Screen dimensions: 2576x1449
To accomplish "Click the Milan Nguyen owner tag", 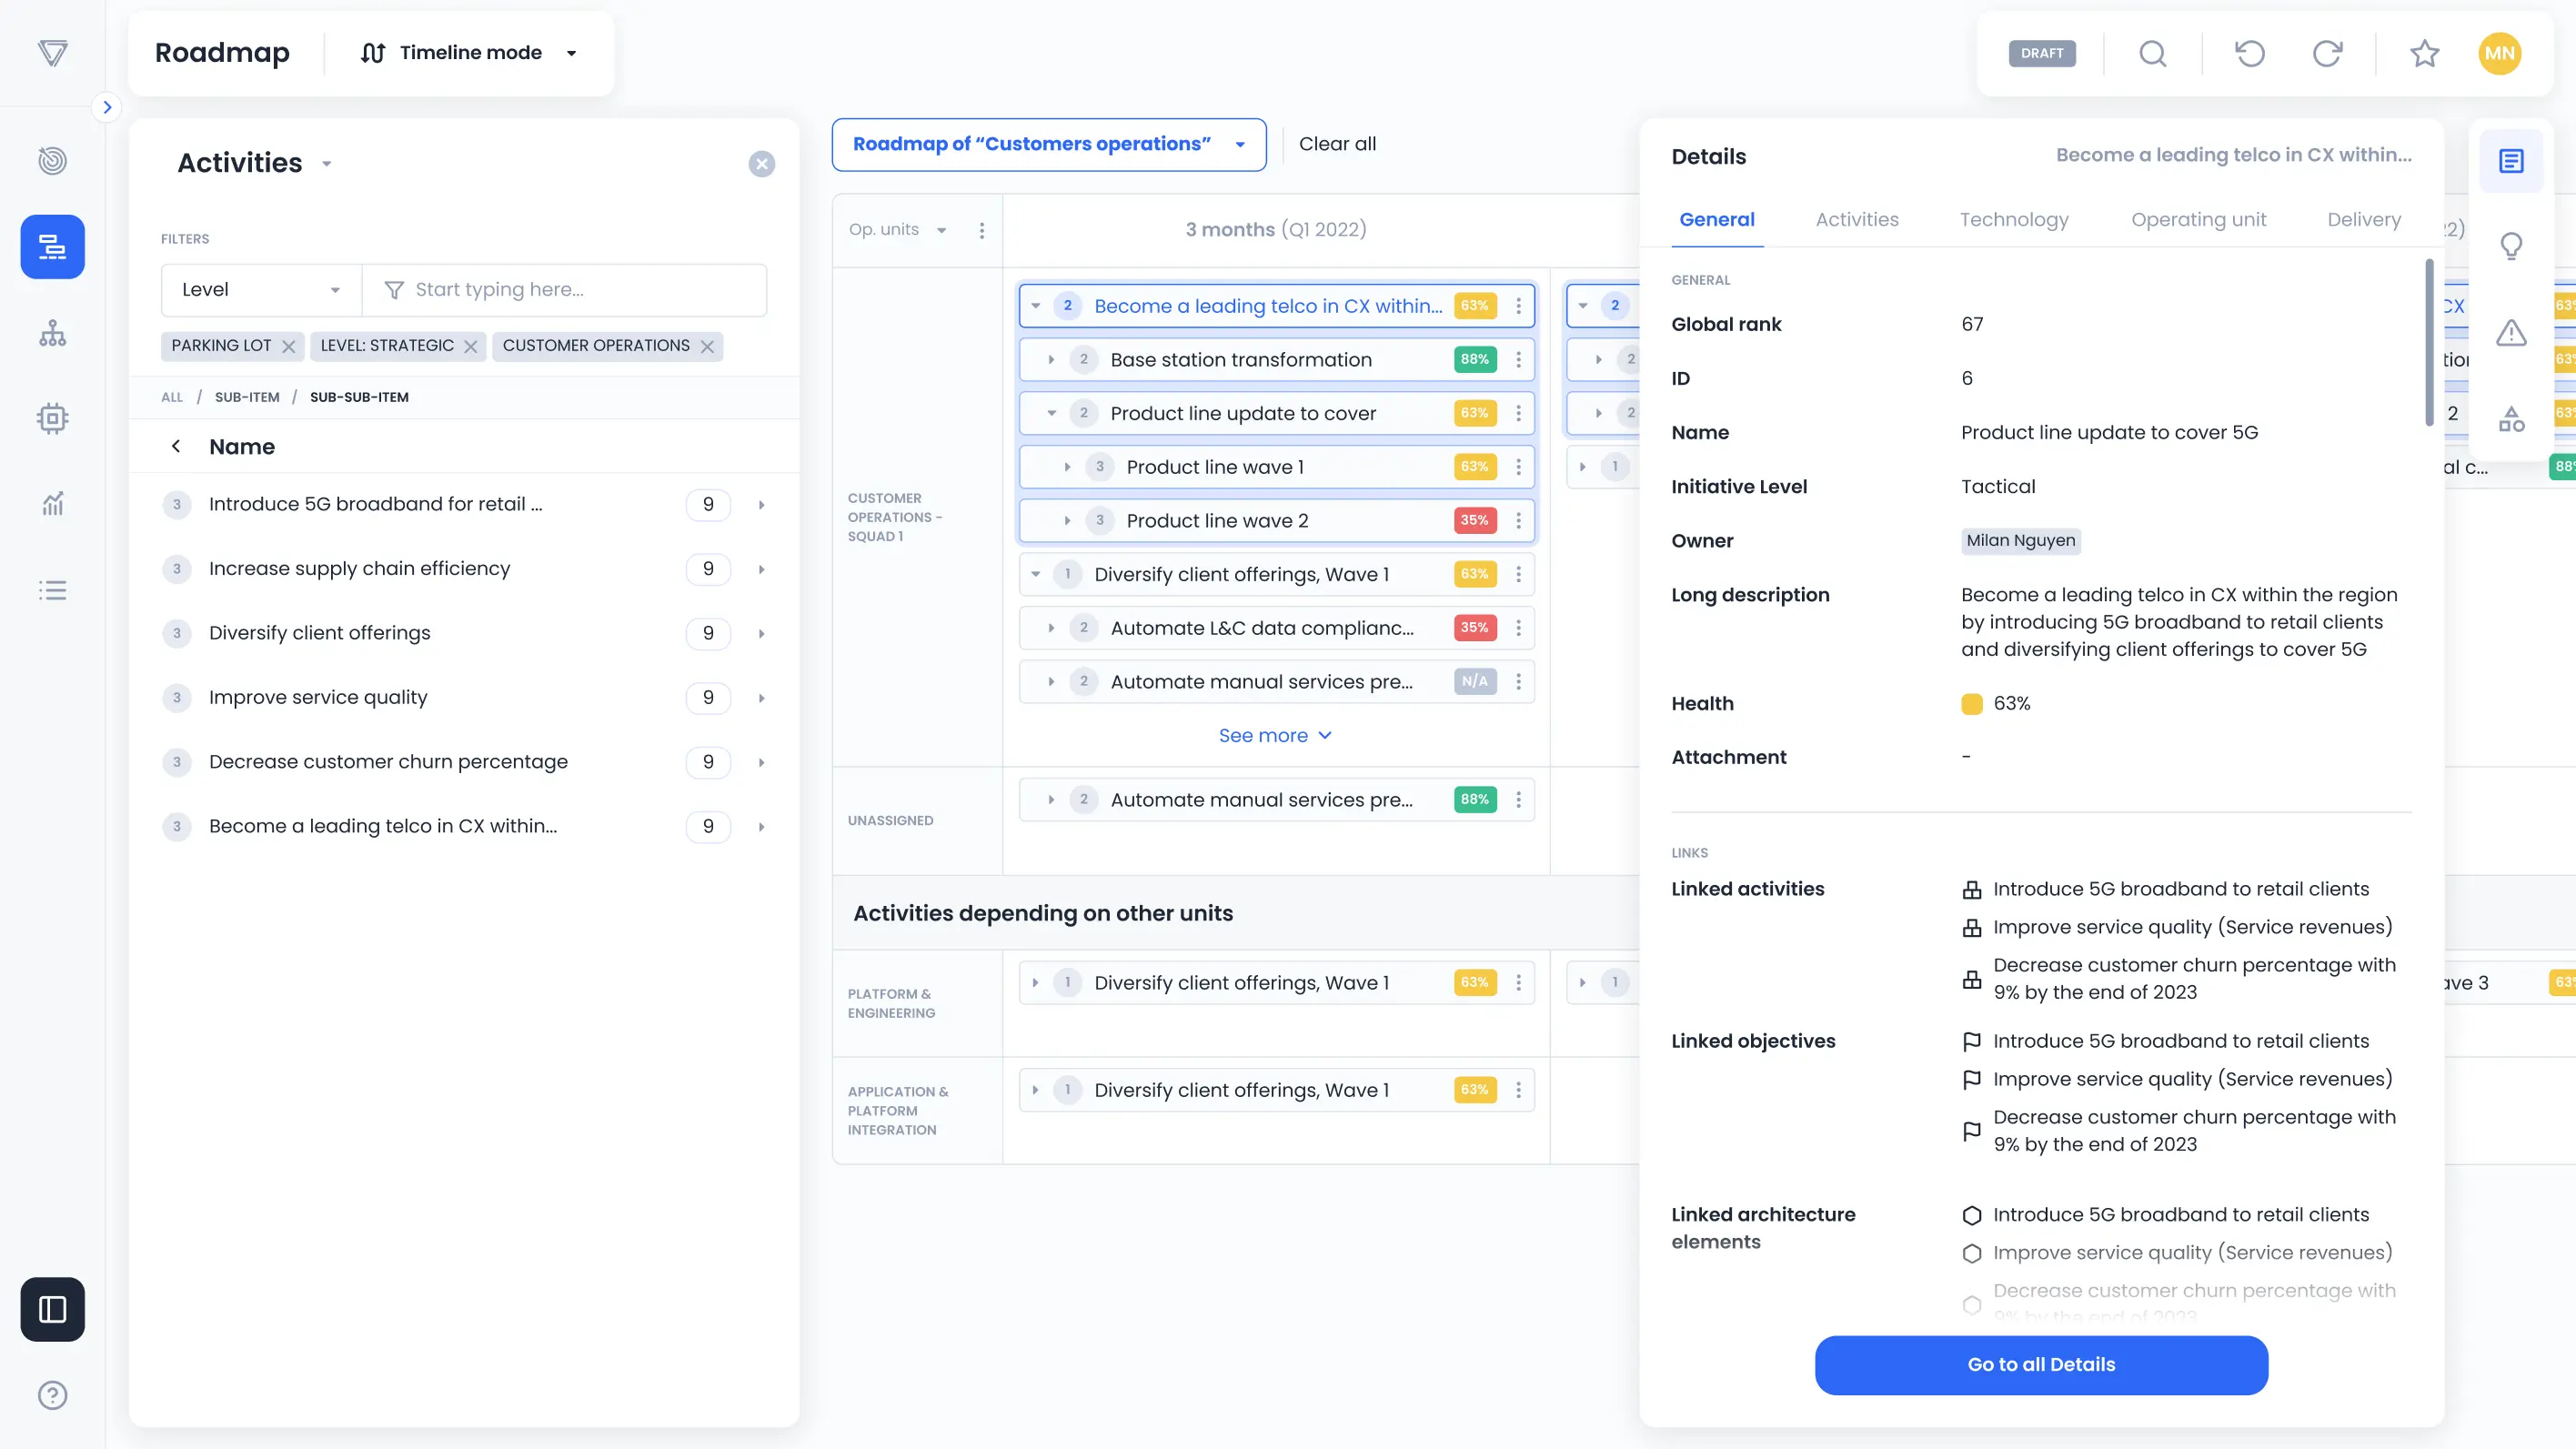I will [2021, 541].
